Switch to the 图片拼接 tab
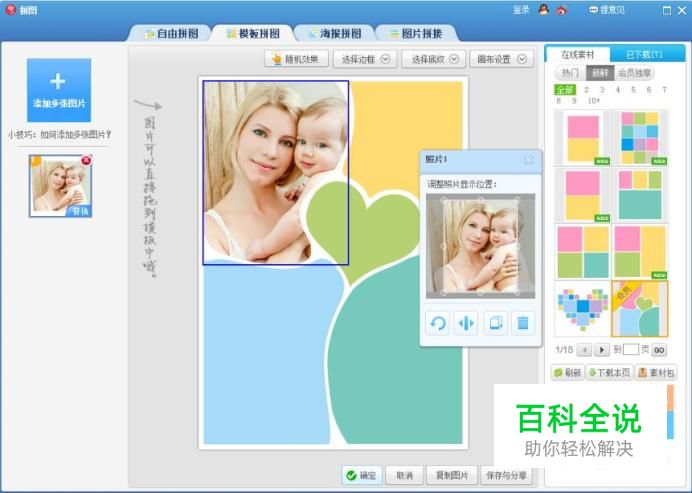 [417, 34]
